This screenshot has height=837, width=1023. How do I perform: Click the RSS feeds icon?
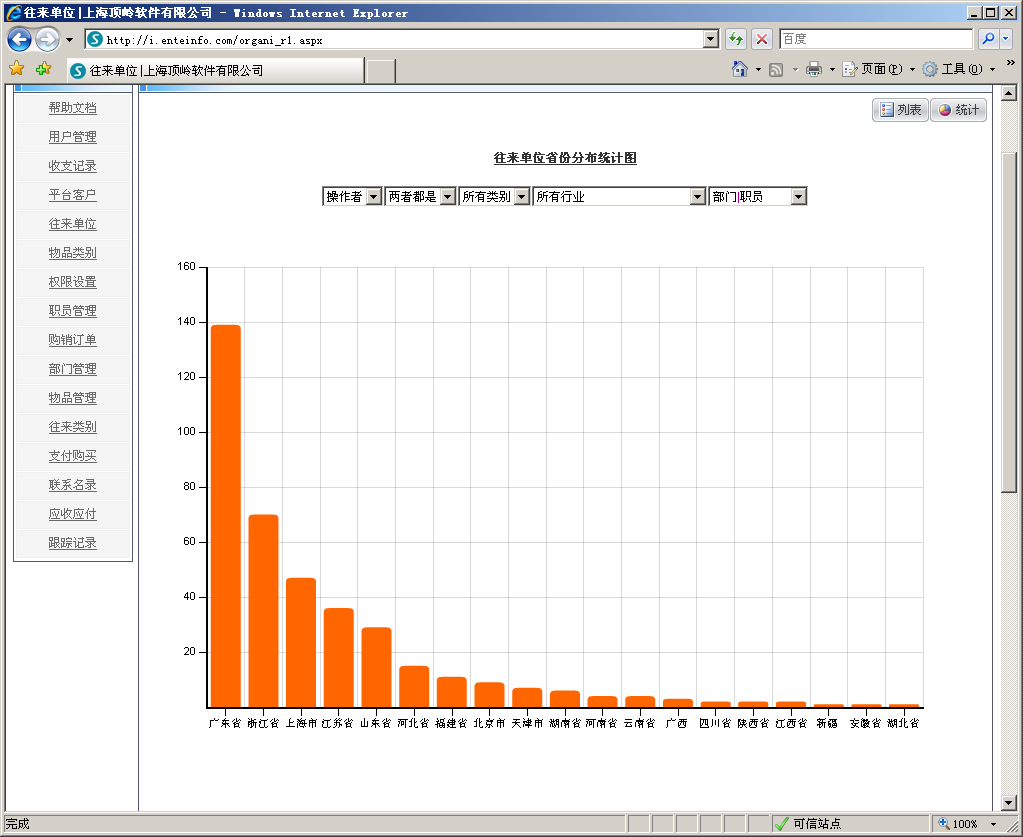pos(776,69)
